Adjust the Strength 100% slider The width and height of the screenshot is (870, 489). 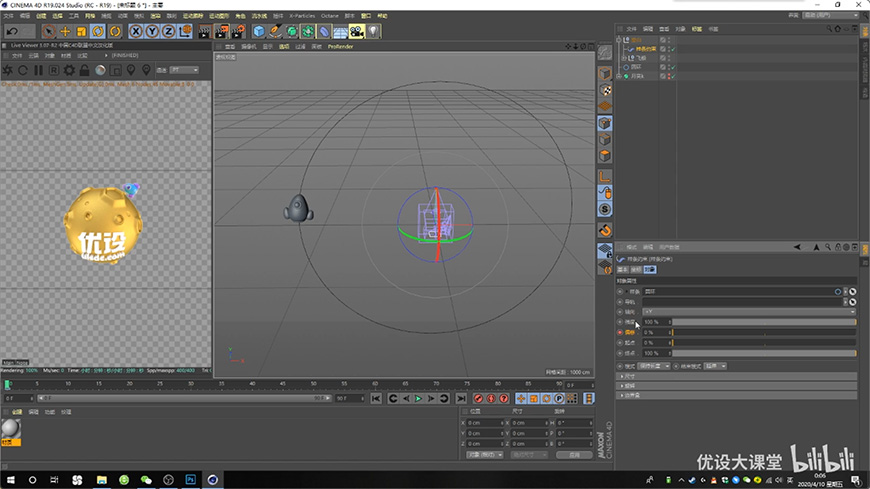(x=764, y=322)
